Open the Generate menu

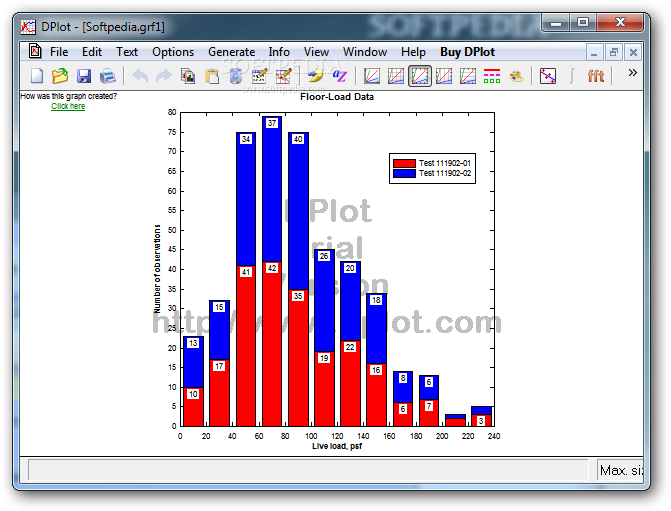coord(232,52)
